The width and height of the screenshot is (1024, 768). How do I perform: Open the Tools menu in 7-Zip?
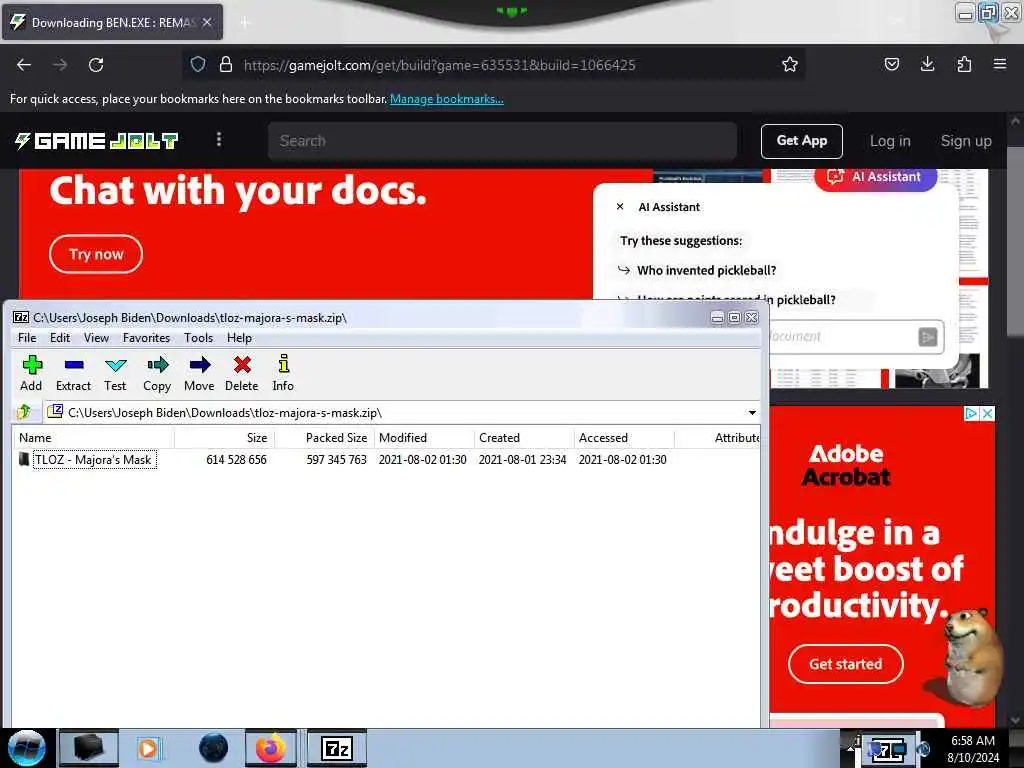pyautogui.click(x=199, y=338)
